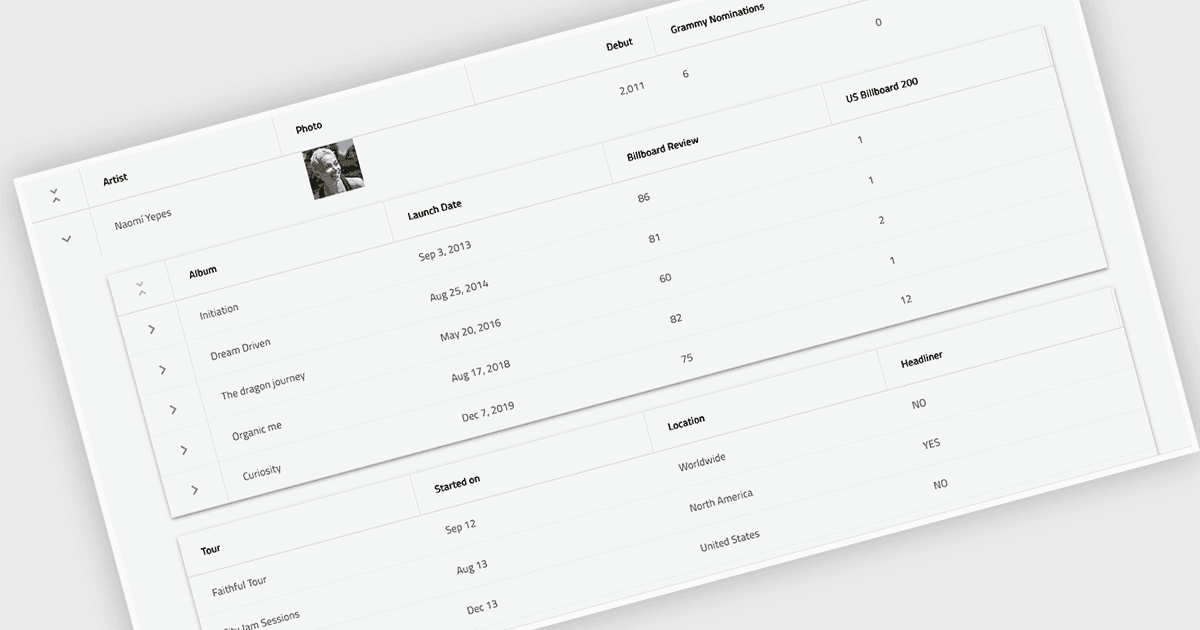Select Billboard Review value 60

tap(665, 278)
